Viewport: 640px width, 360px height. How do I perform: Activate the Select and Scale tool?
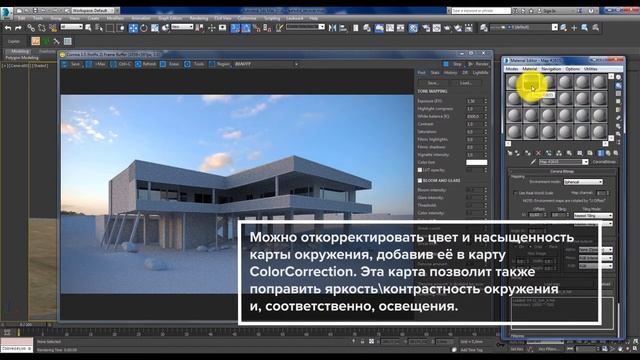point(155,28)
